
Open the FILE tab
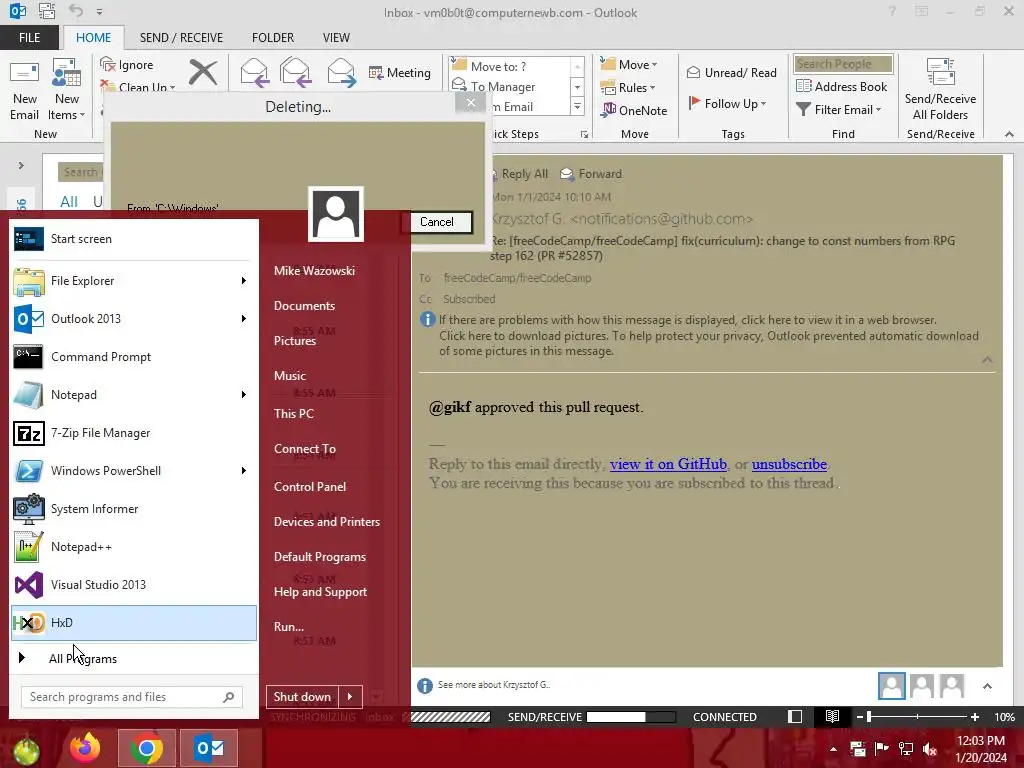click(29, 37)
